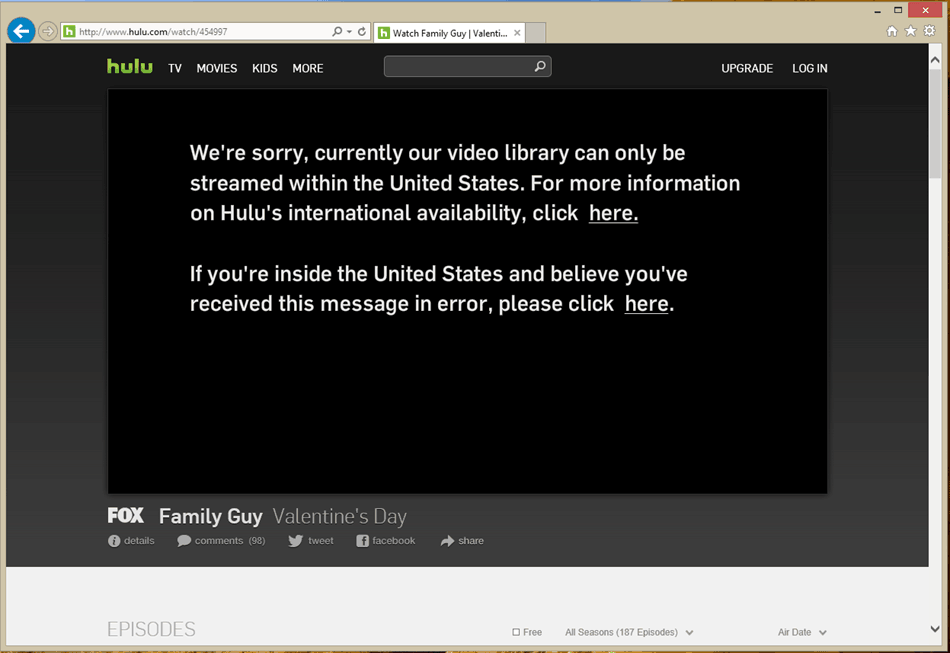Image resolution: width=950 pixels, height=653 pixels.
Task: Click the vertical scrollbar thumb
Action: (x=935, y=123)
